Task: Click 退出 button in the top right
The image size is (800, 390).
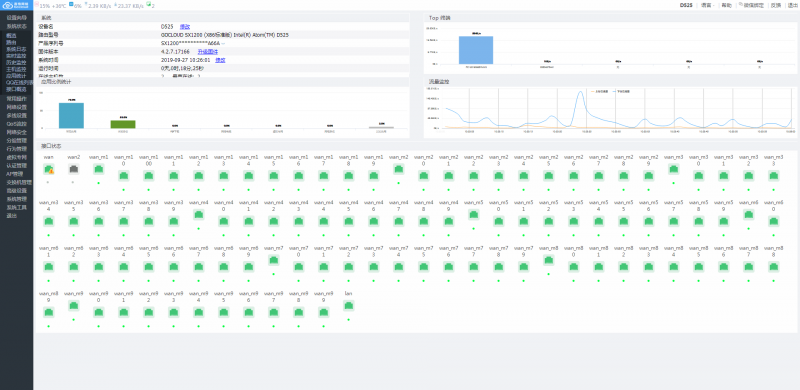Action: pyautogui.click(x=793, y=5)
